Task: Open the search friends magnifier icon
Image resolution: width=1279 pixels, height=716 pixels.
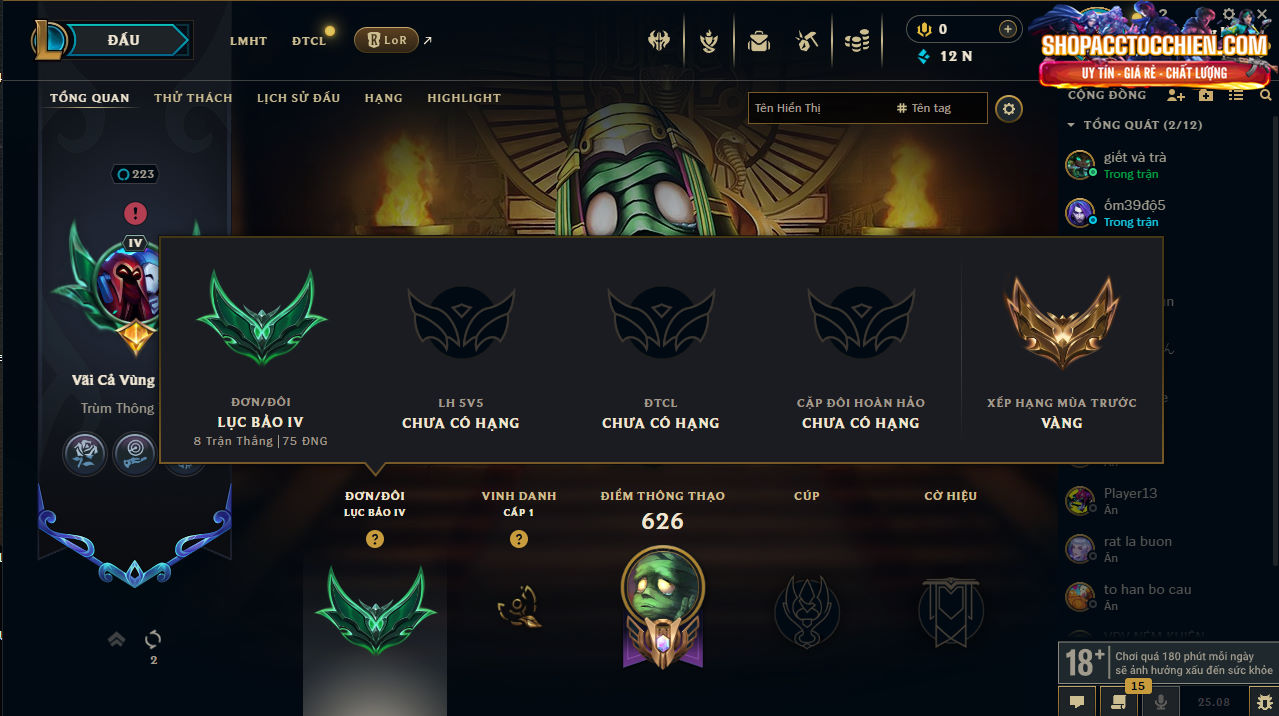Action: [1266, 95]
